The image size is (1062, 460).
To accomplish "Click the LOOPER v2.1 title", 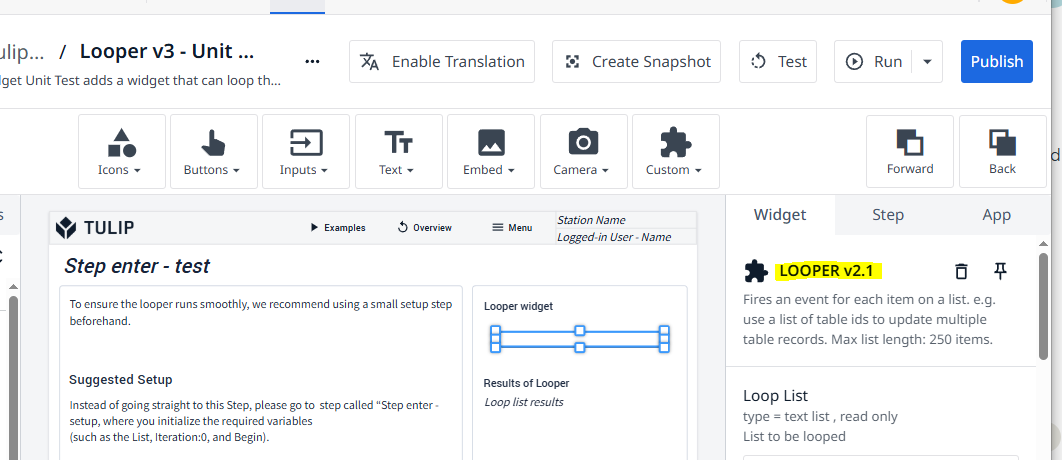I will pos(828,271).
